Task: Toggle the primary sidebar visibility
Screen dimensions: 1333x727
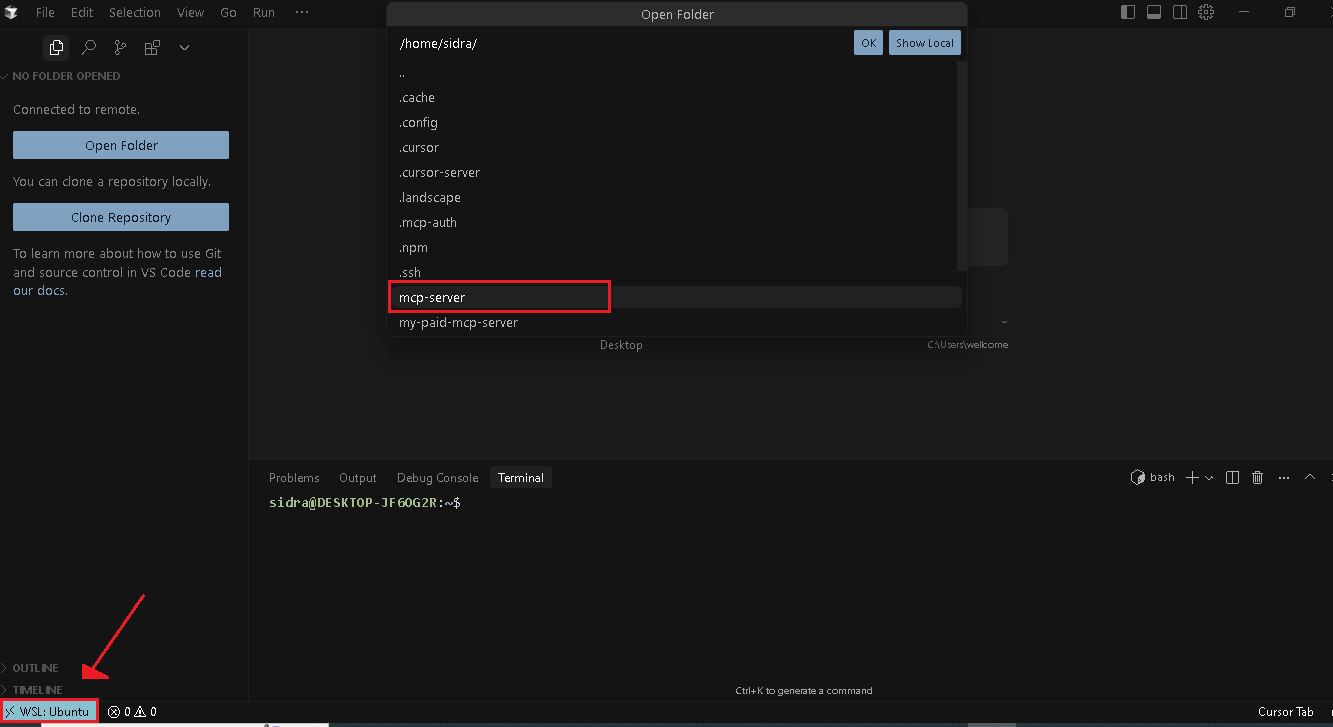Action: pyautogui.click(x=1128, y=12)
